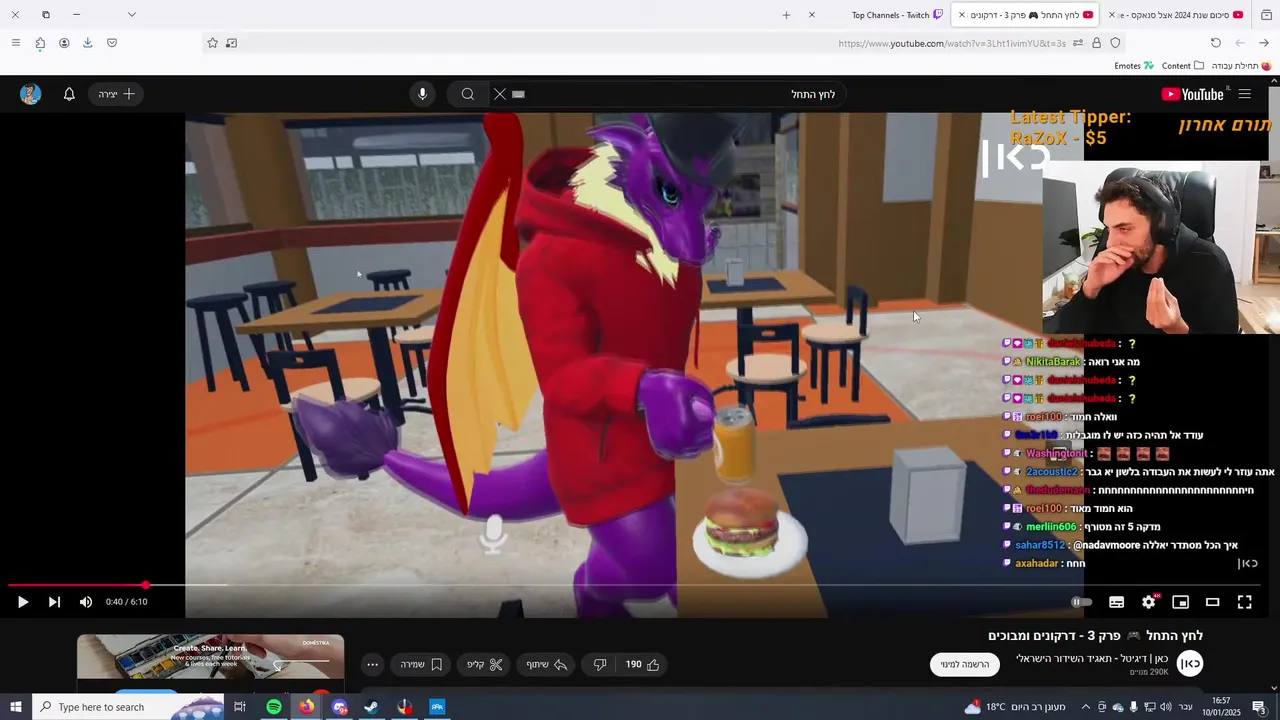Reload the page
The height and width of the screenshot is (720, 1280).
(1216, 43)
